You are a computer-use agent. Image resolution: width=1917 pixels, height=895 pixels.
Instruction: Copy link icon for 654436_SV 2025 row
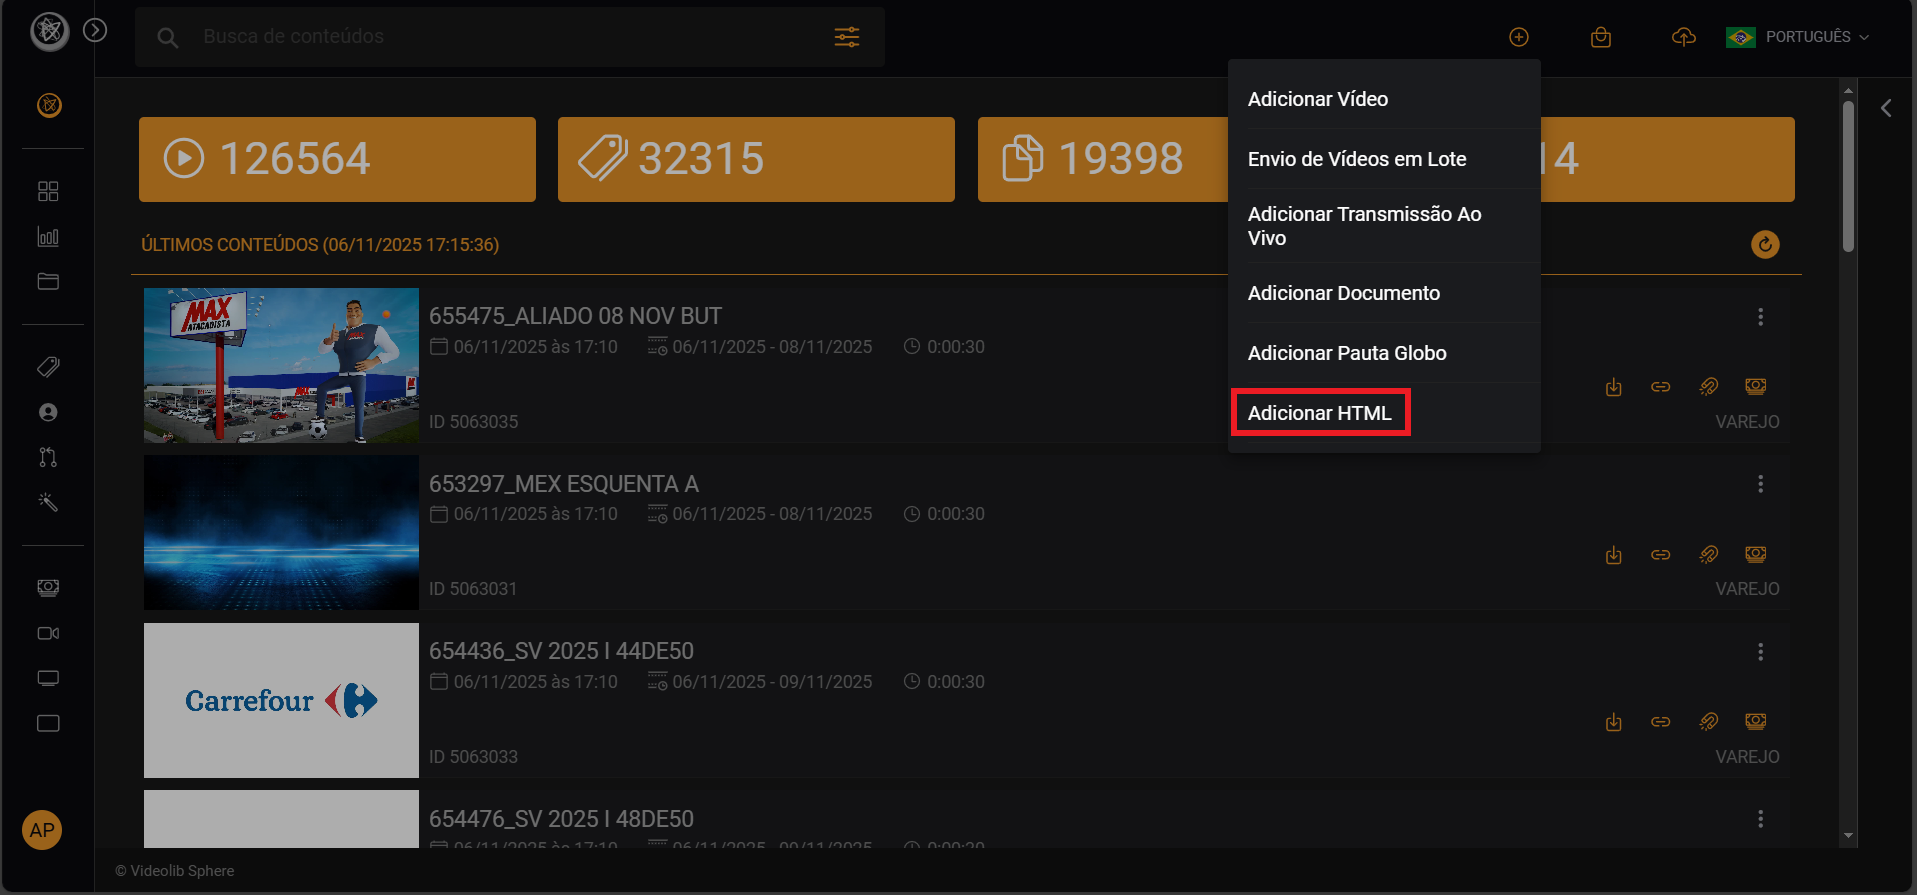1660,722
